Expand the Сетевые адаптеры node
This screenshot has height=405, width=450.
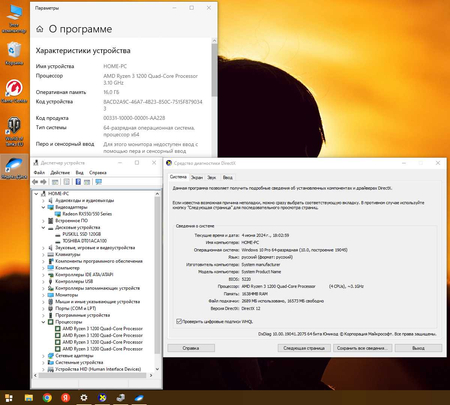[43, 356]
